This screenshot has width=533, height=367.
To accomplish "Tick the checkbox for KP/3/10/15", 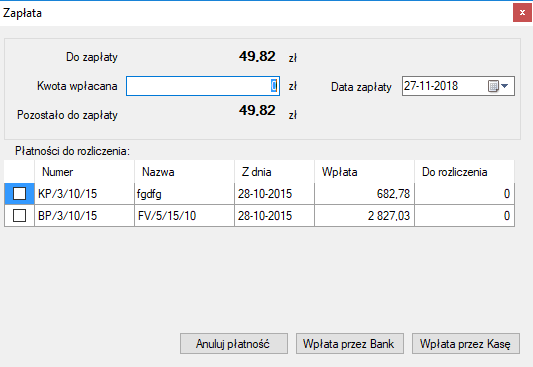I will click(x=19, y=194).
